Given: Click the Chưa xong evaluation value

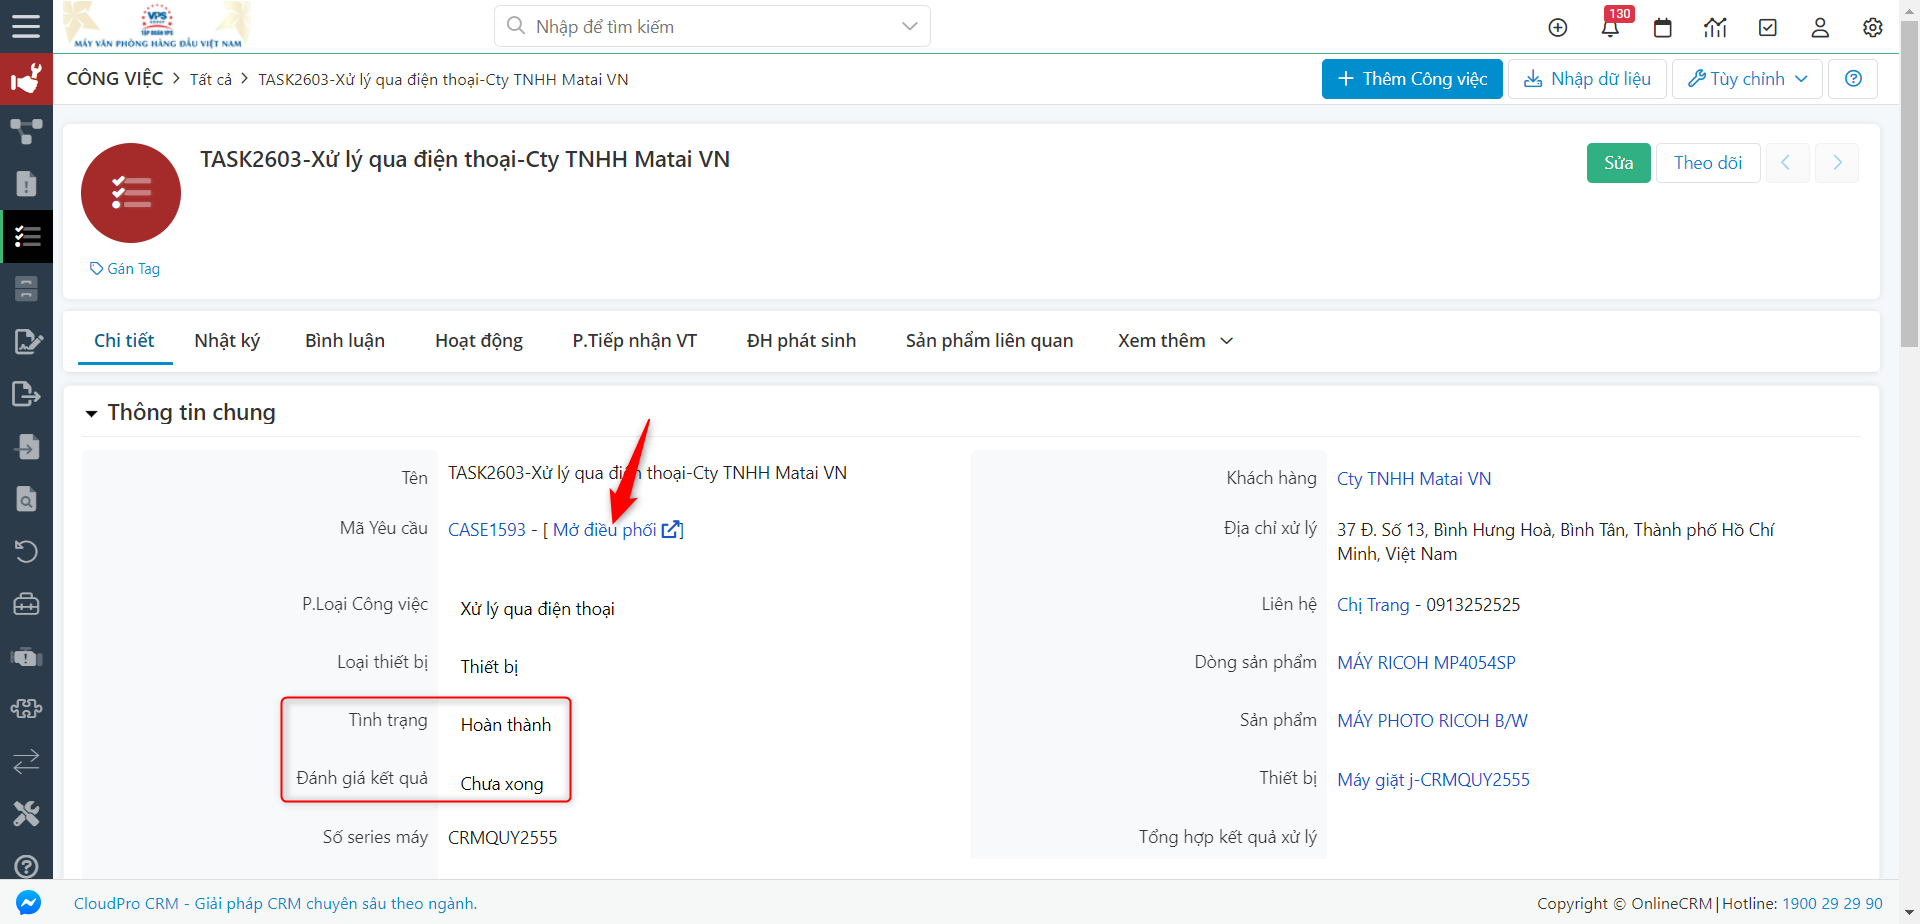Looking at the screenshot, I should tap(502, 784).
